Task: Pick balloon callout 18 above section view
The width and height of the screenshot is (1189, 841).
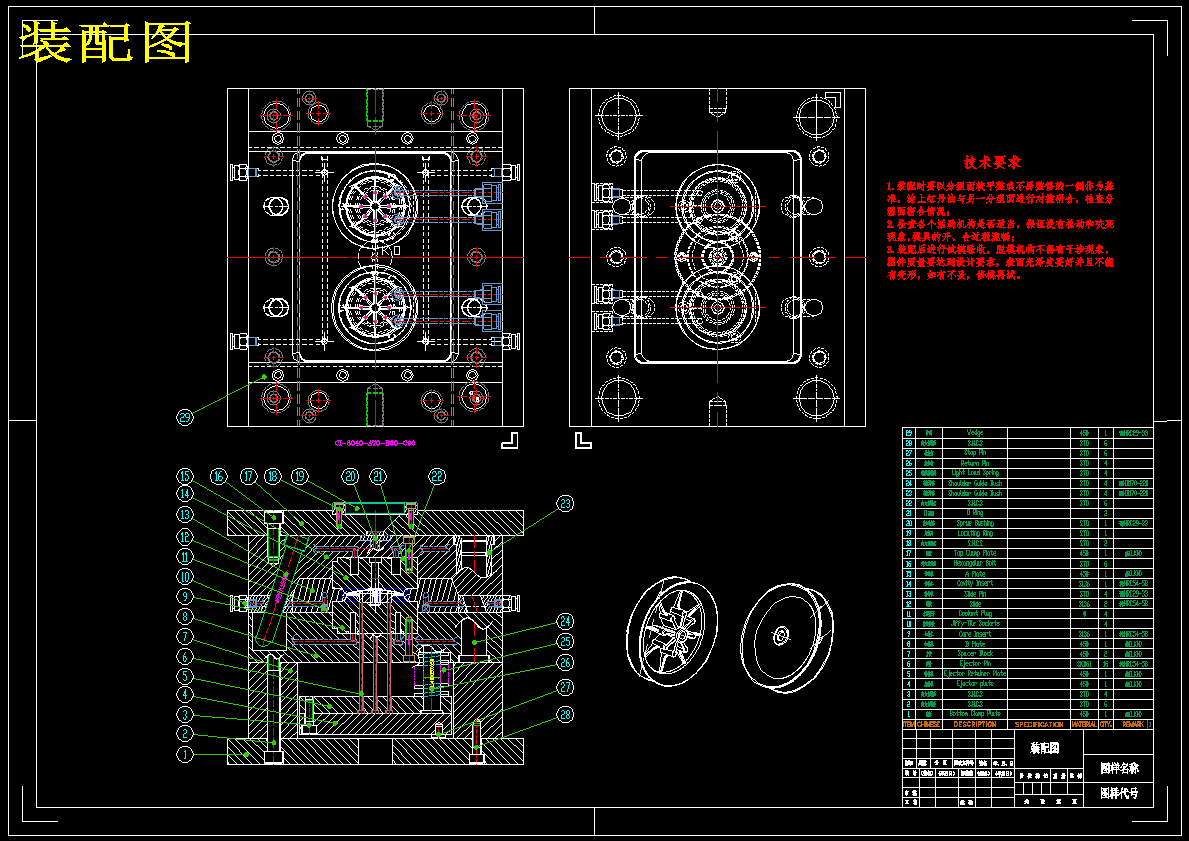Action: [274, 476]
